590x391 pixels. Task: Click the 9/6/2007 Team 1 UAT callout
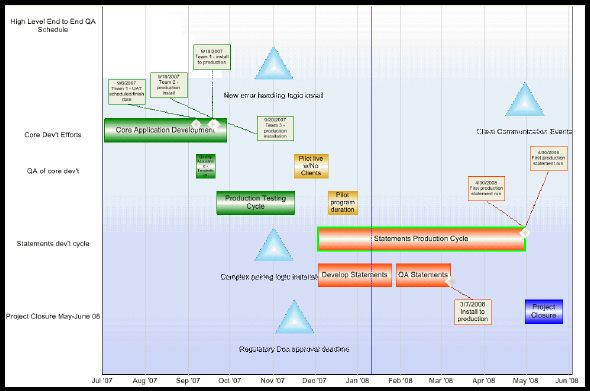[127, 91]
